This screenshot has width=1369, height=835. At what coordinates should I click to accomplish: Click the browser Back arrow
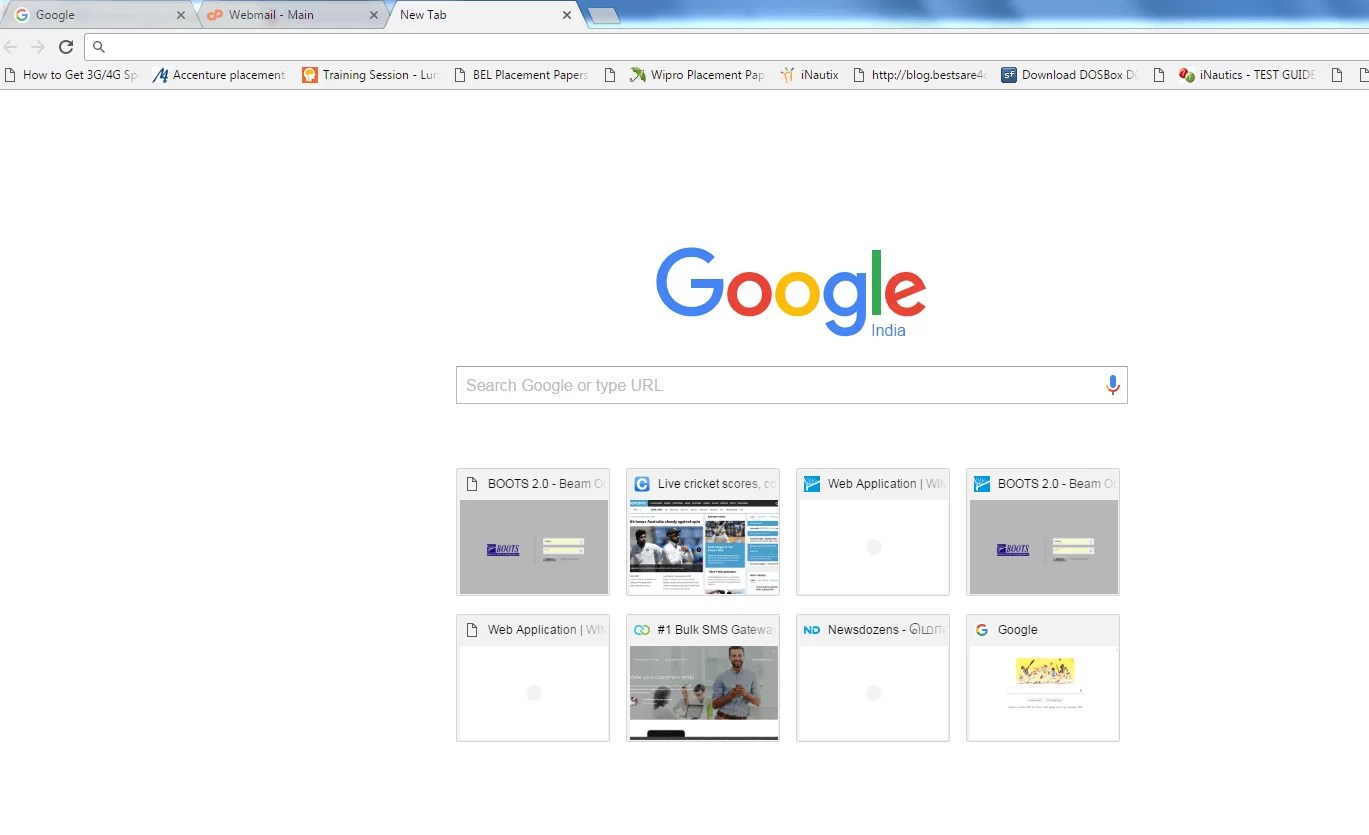coord(11,47)
